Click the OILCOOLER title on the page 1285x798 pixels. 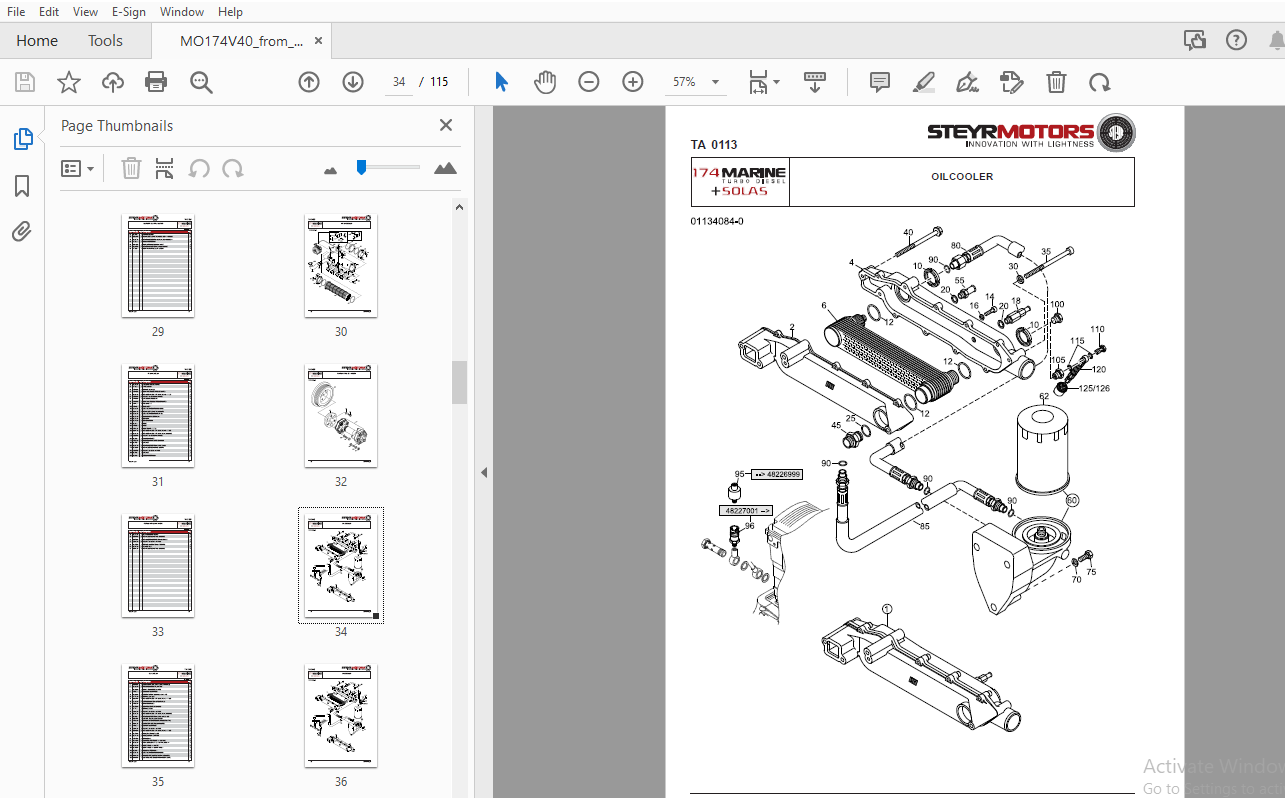962,176
